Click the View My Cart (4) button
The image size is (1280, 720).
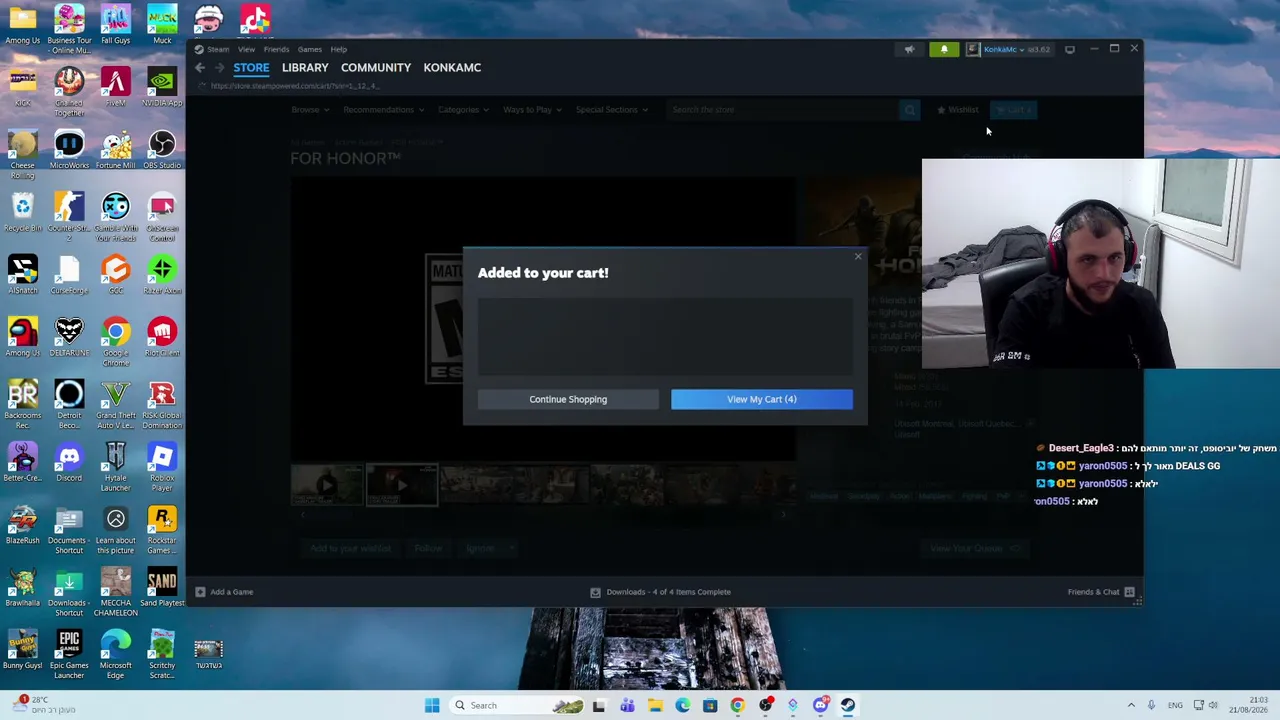coord(762,399)
